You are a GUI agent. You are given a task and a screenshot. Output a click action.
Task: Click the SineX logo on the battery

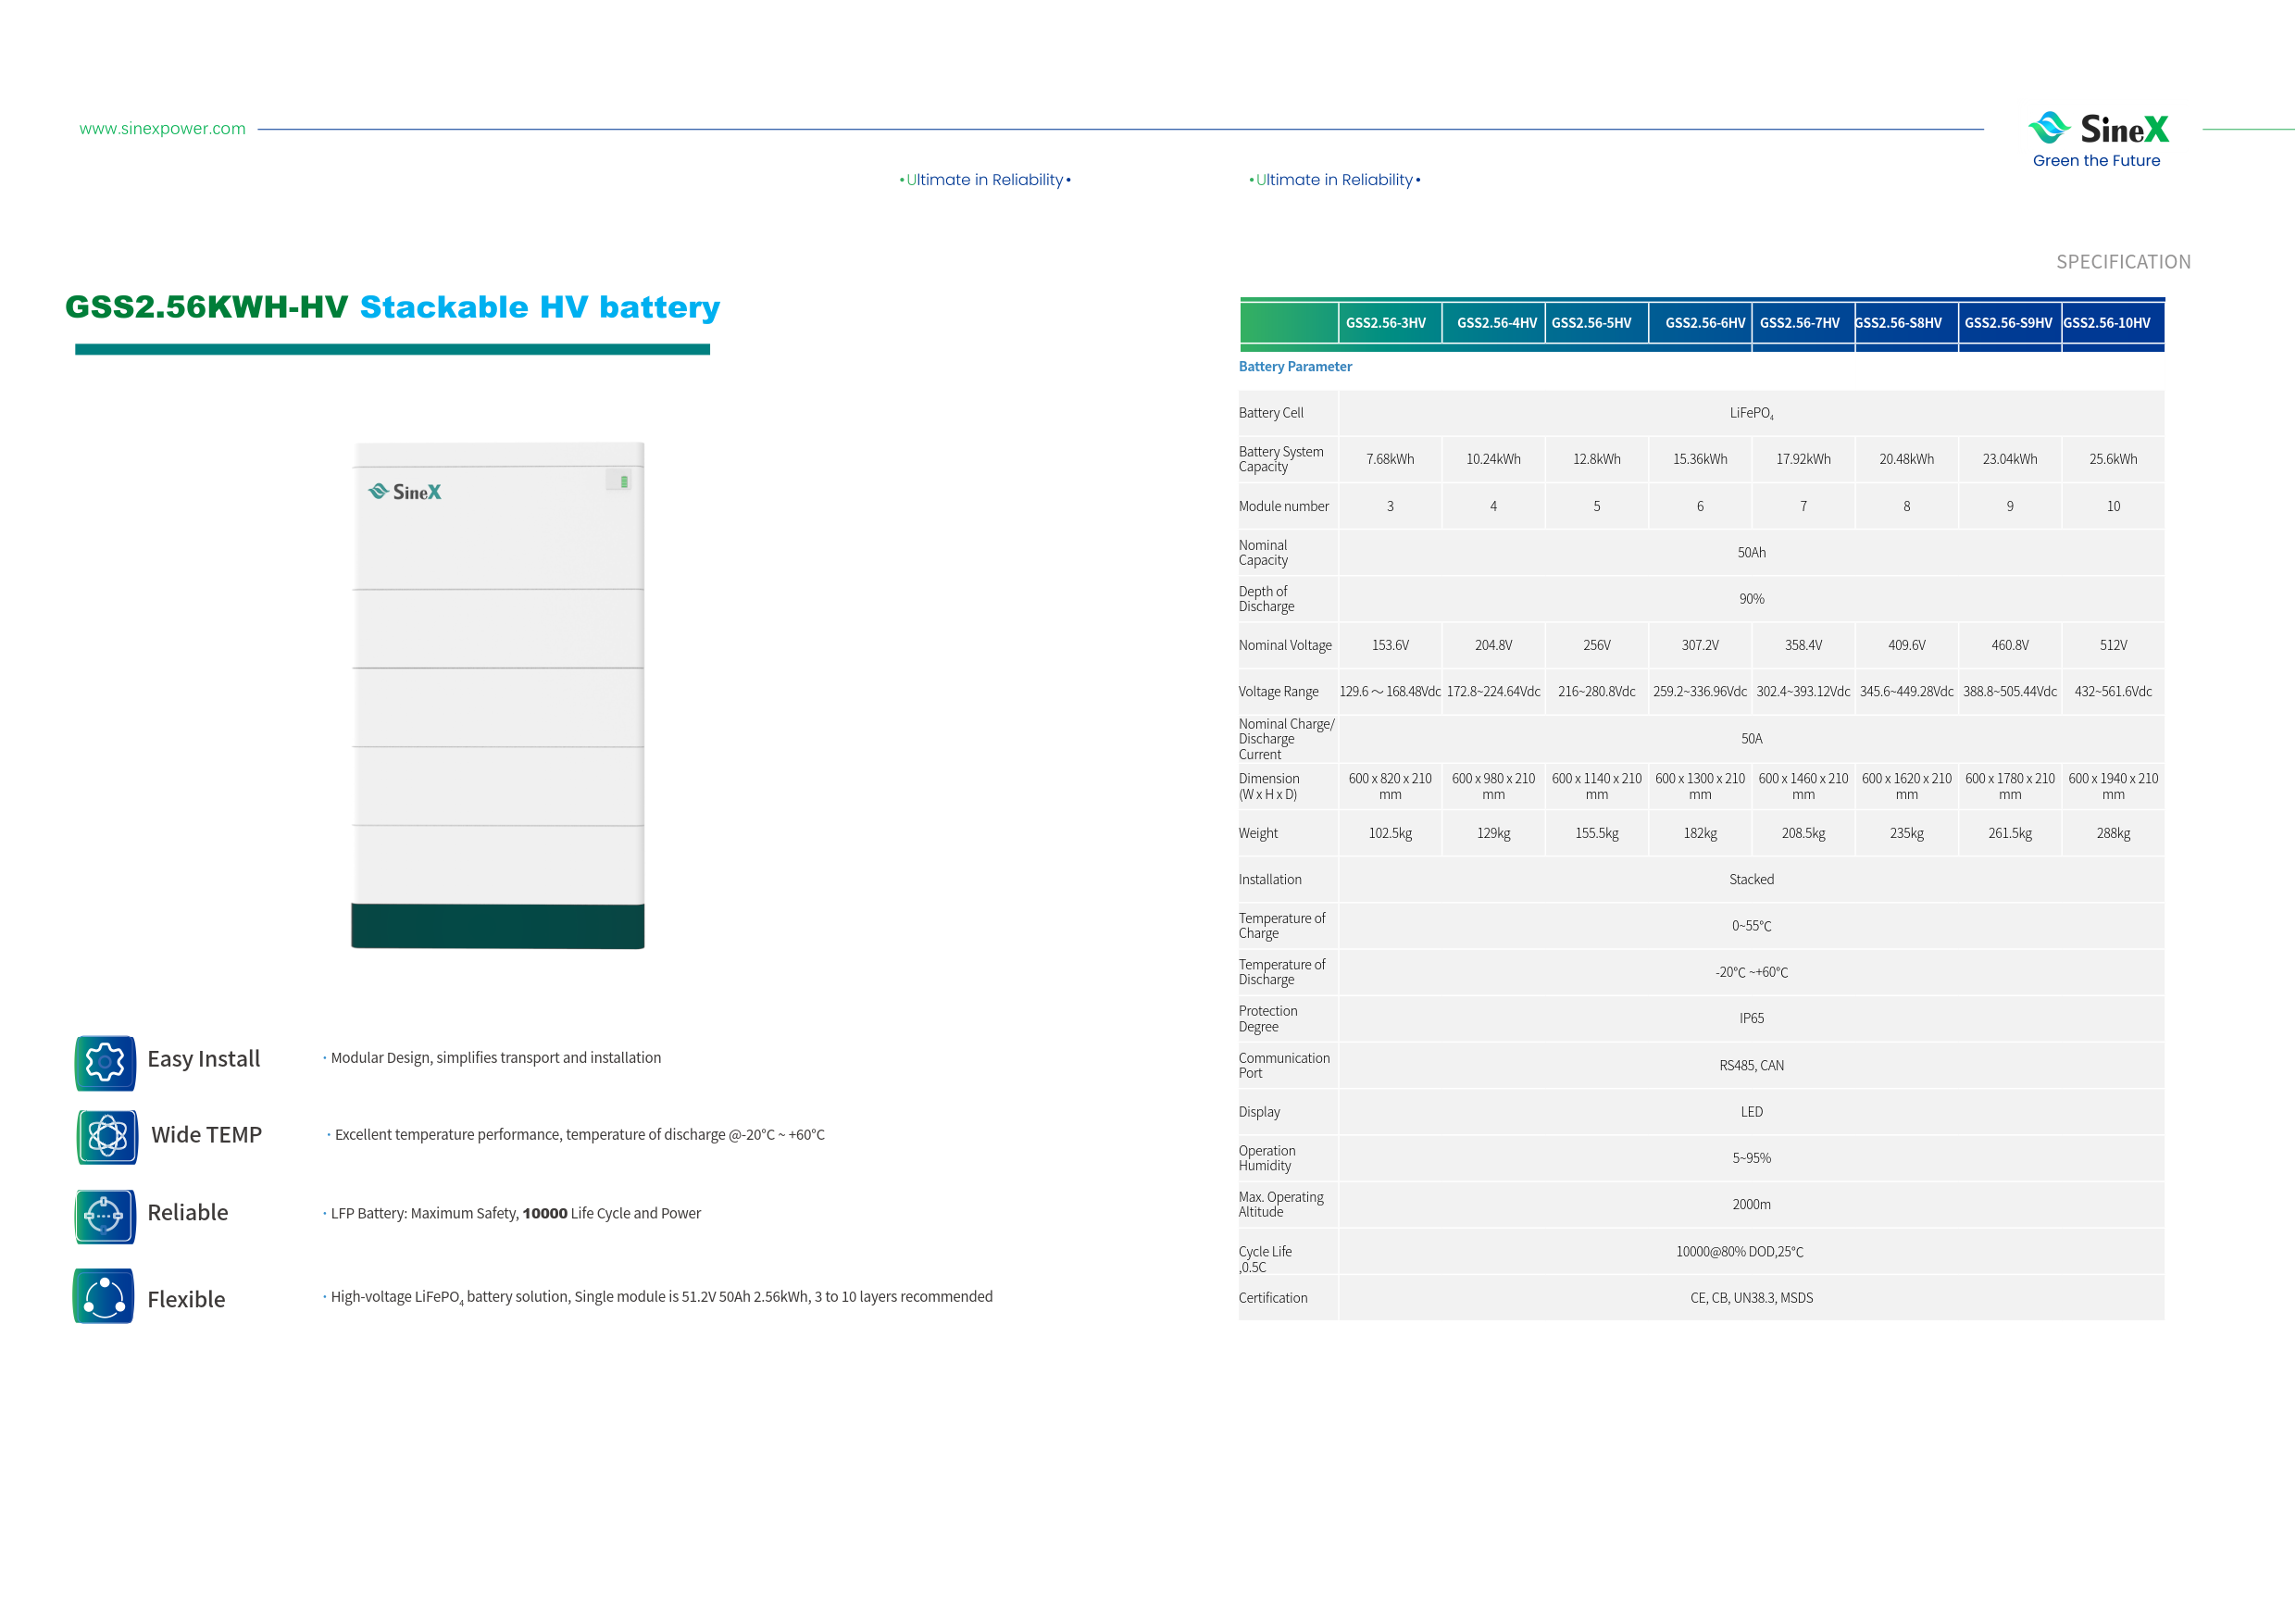click(405, 492)
